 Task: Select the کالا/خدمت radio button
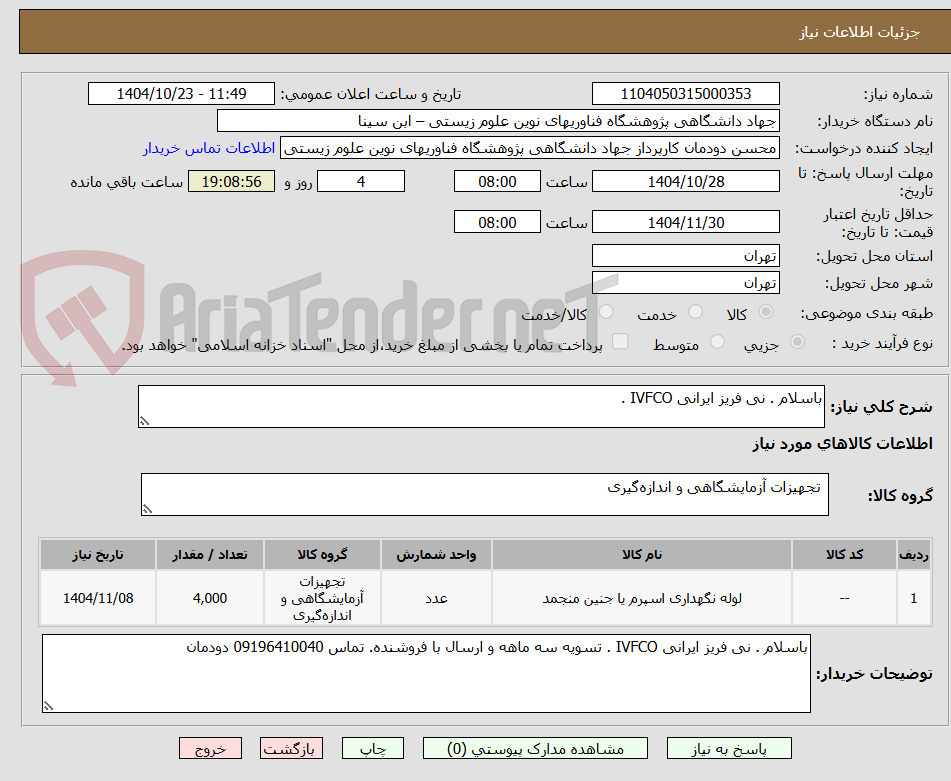coord(606,312)
